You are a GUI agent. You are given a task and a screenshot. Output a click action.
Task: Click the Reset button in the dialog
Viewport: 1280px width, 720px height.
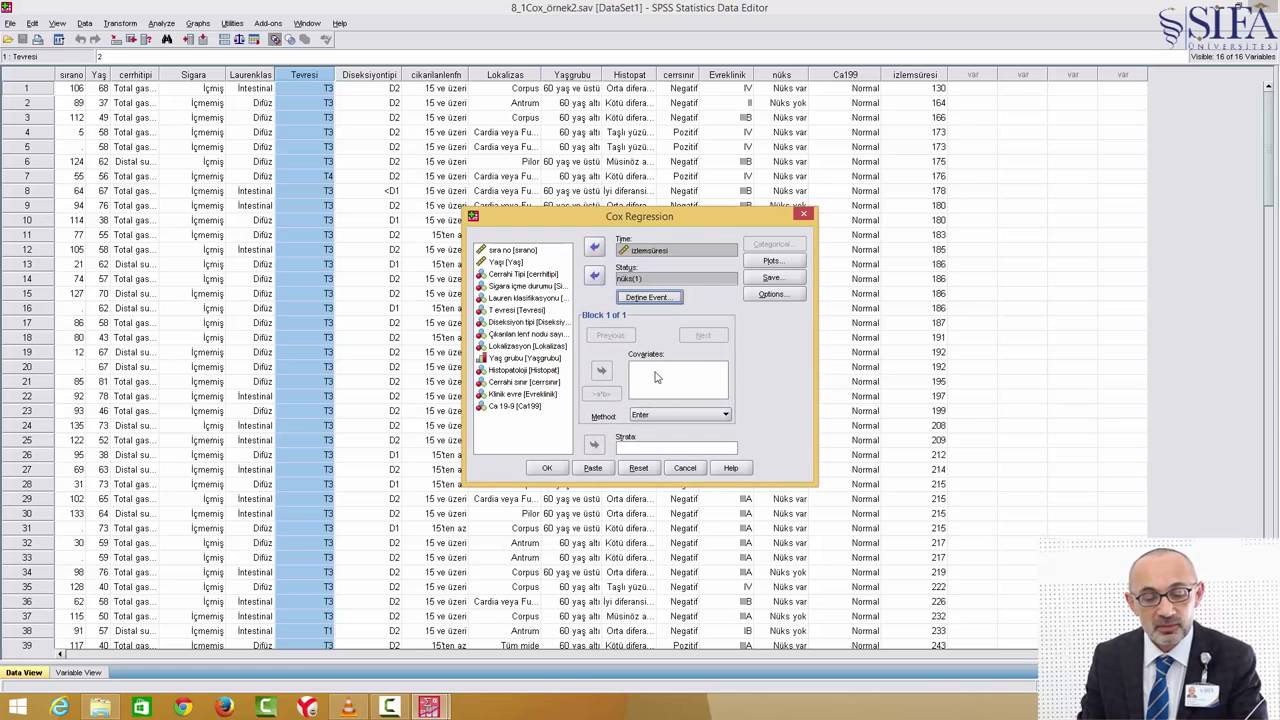click(x=639, y=468)
